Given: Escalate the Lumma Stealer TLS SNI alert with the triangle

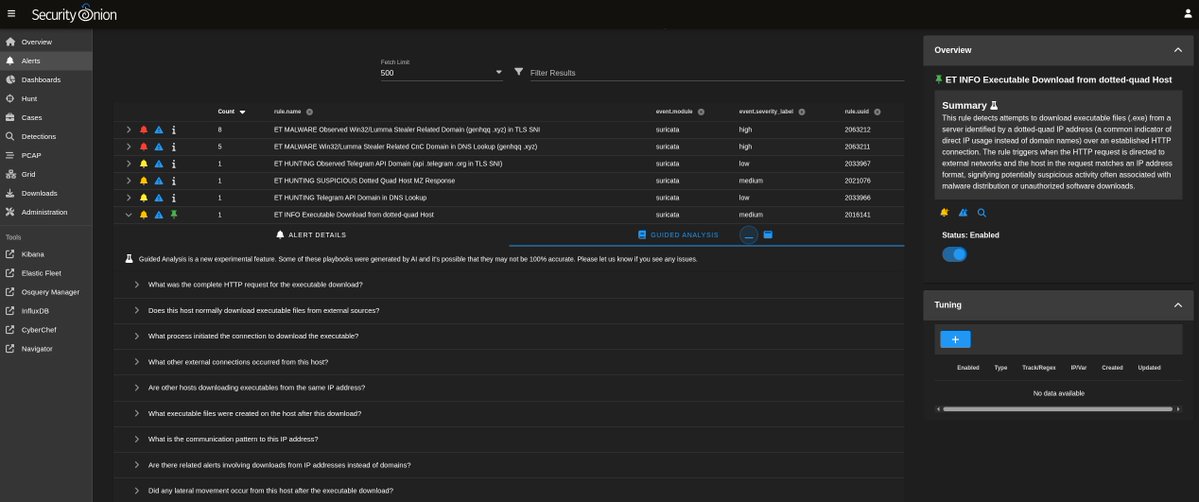Looking at the screenshot, I should point(158,130).
